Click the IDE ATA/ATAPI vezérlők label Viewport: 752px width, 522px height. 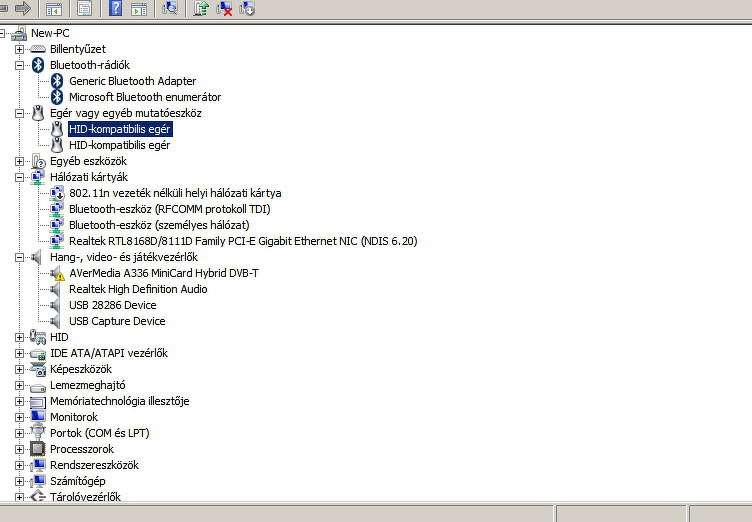109,353
